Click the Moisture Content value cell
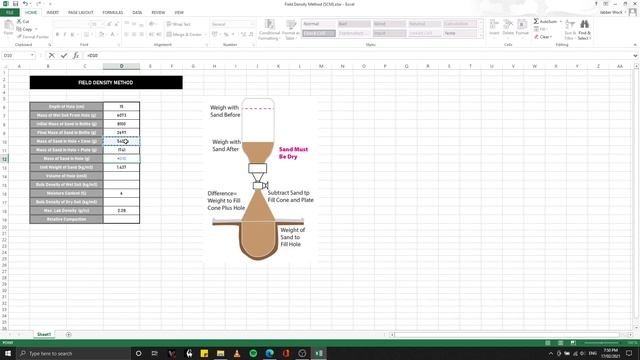Viewport: 640px width, 360px height. click(x=121, y=193)
